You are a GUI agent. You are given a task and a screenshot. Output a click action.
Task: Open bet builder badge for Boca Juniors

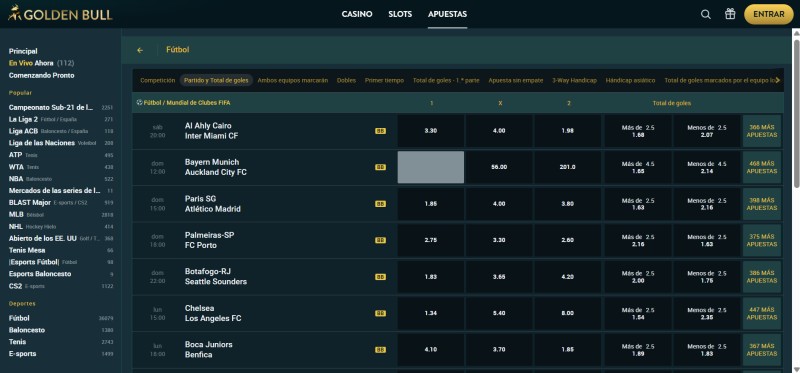[x=380, y=350]
